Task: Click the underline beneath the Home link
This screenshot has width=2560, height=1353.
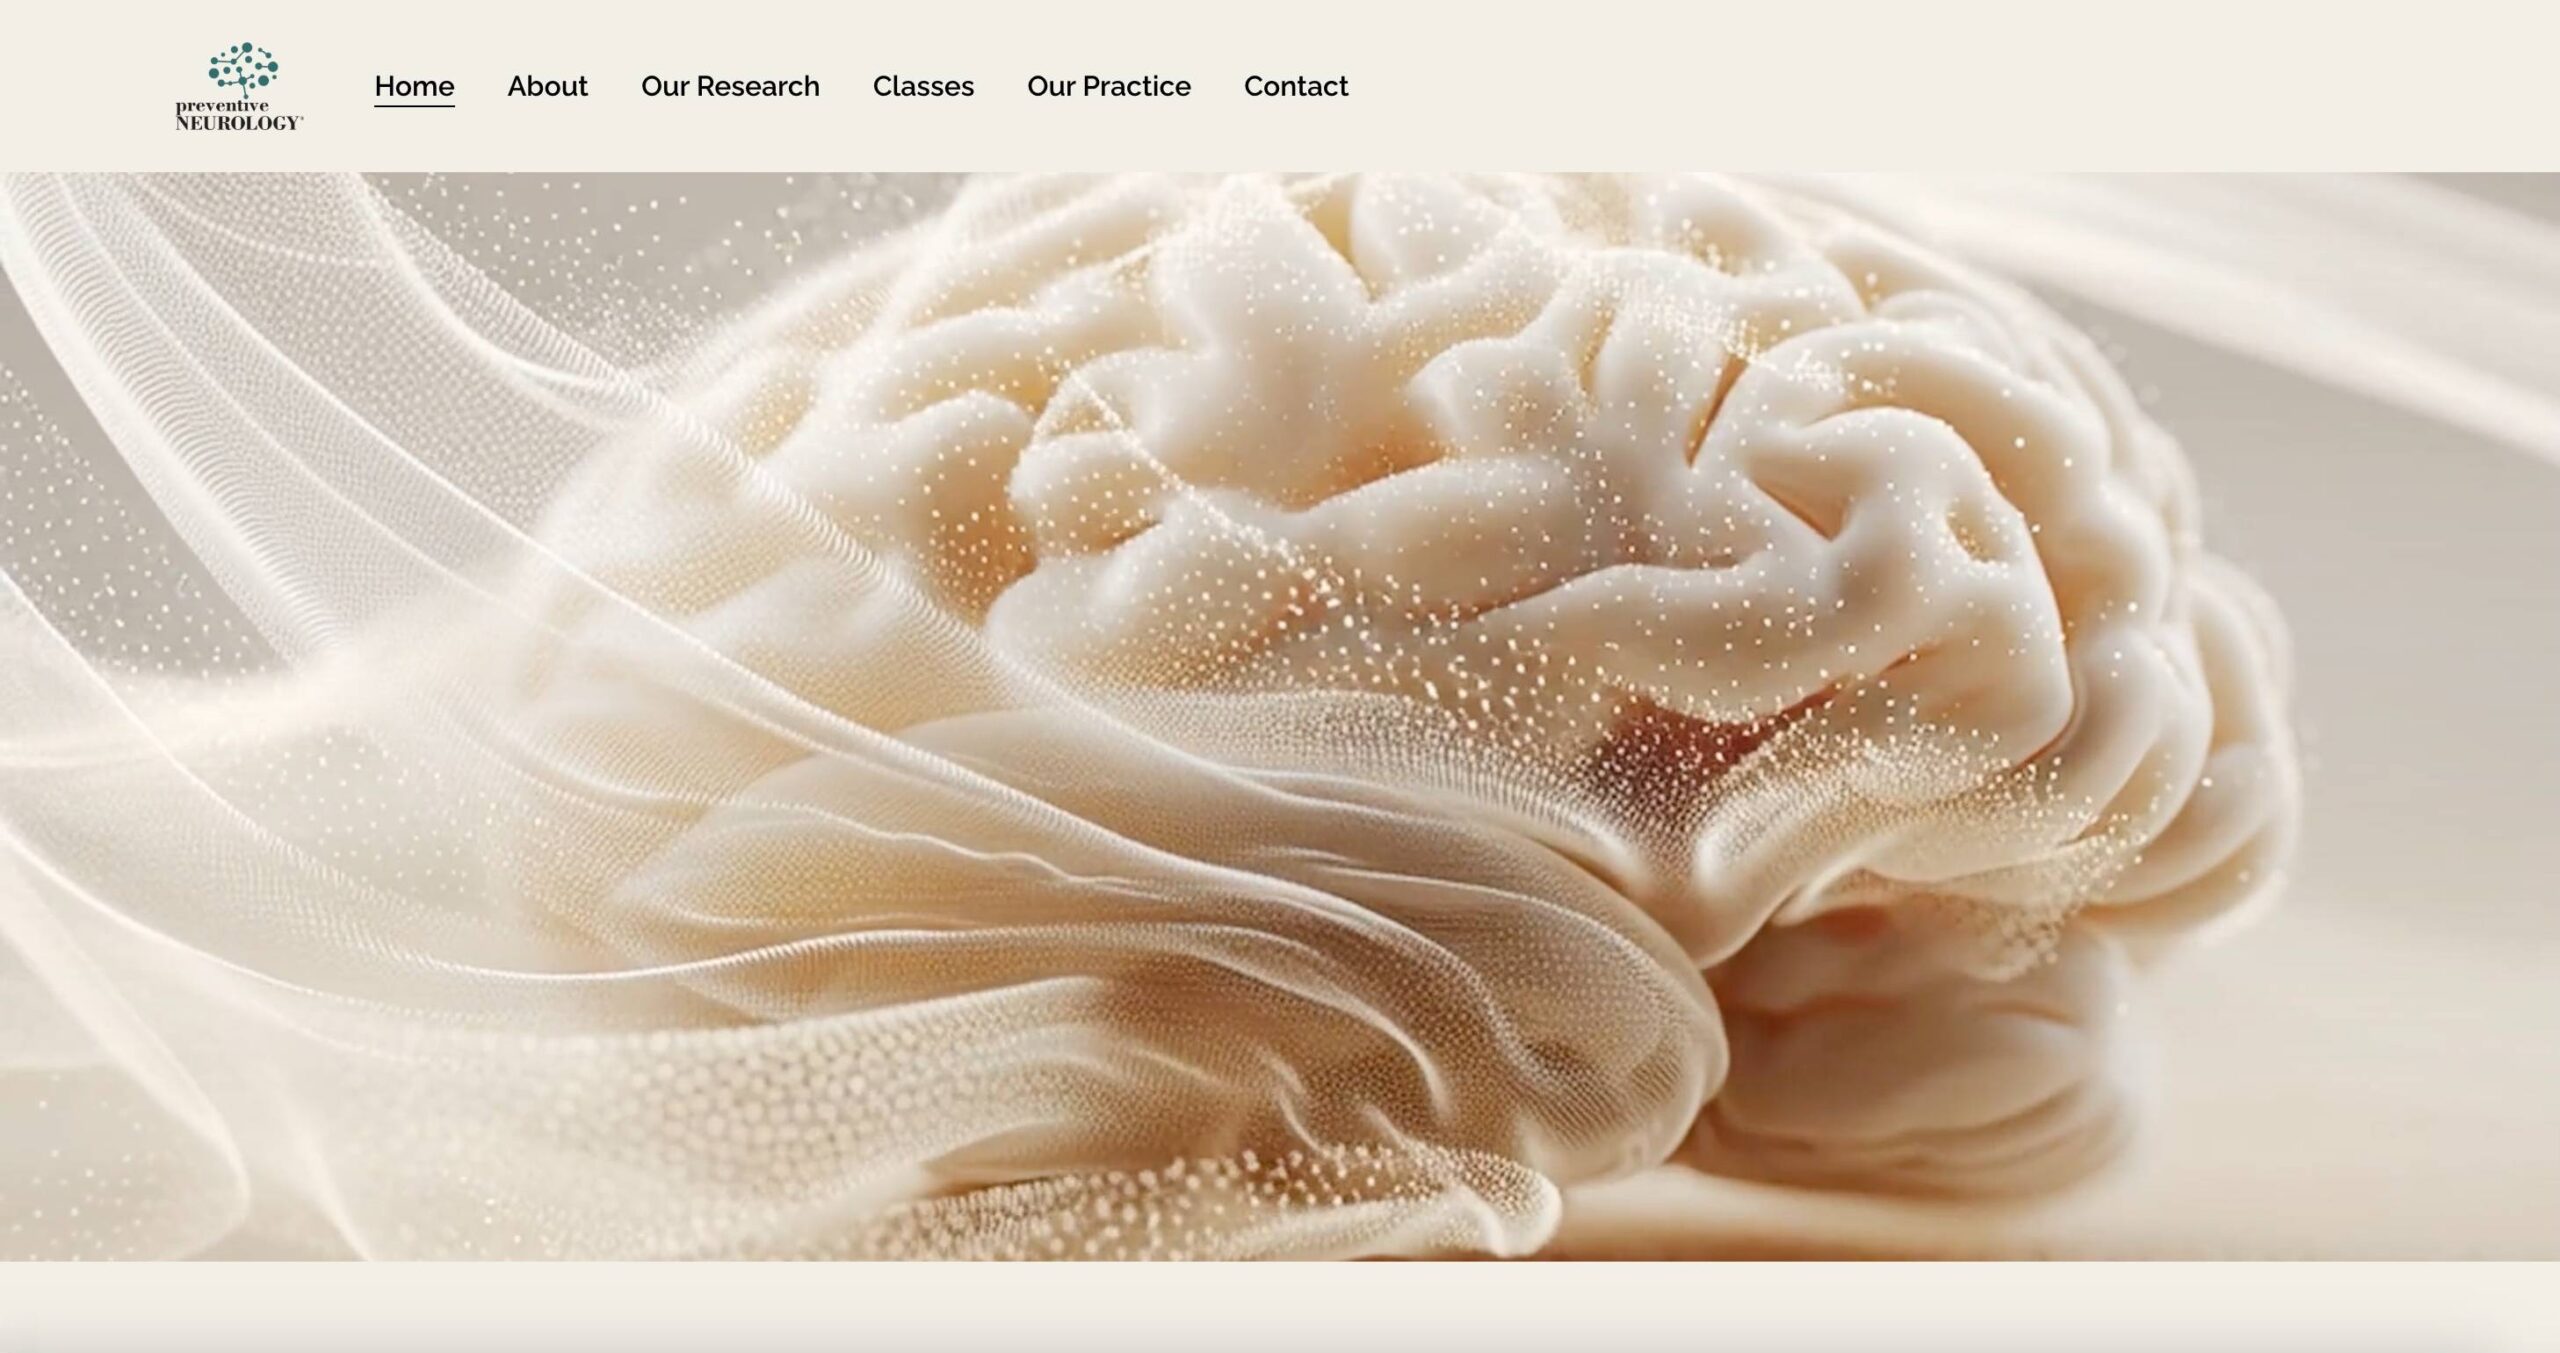Action: pyautogui.click(x=414, y=104)
